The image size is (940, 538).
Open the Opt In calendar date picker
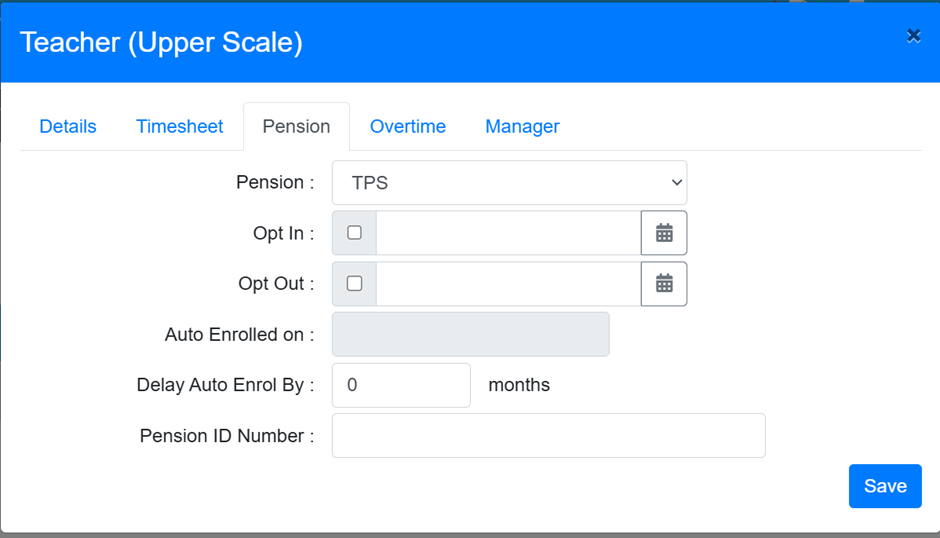(664, 233)
